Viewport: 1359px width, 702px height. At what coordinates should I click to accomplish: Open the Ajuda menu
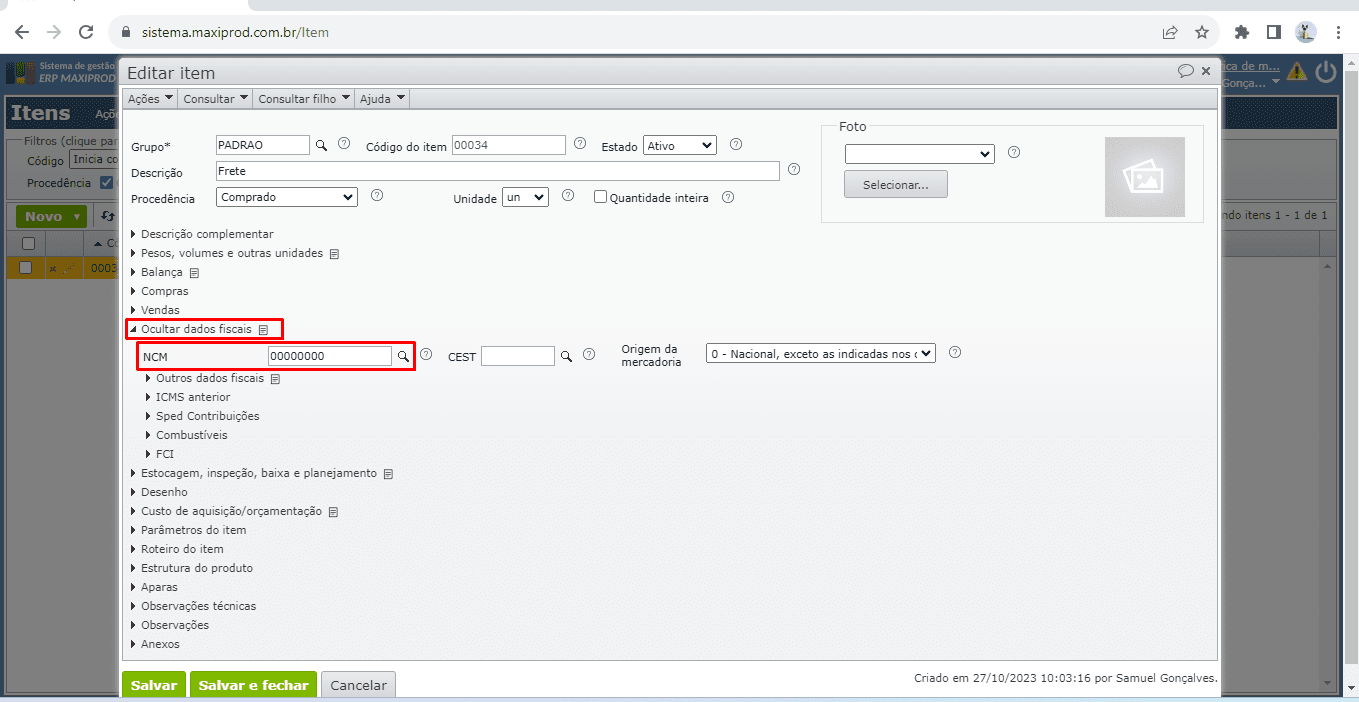382,99
